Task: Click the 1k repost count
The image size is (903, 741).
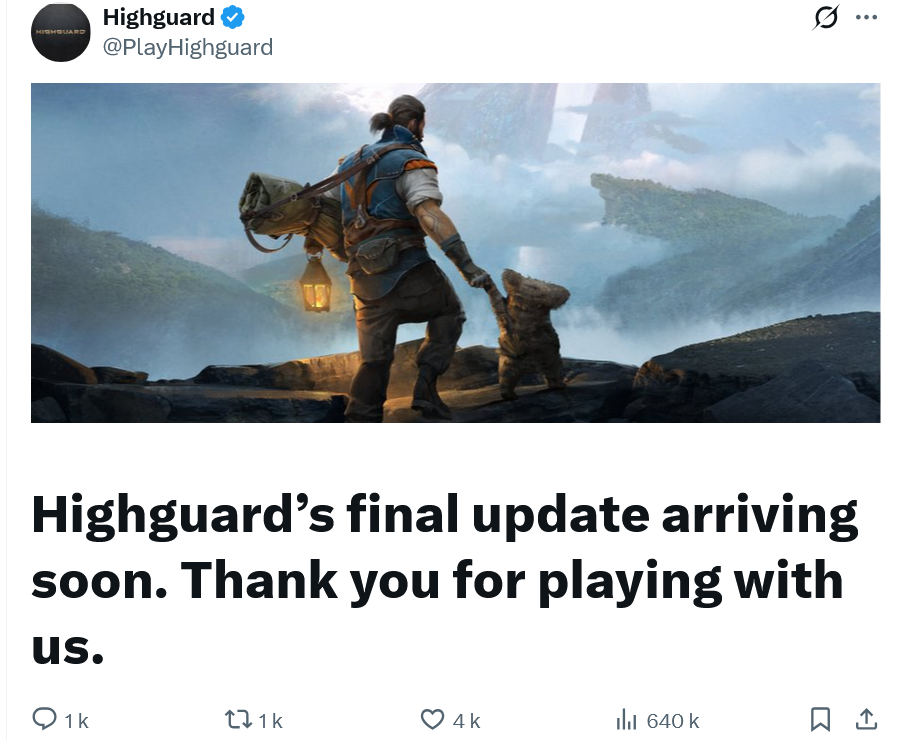Action: (x=271, y=721)
